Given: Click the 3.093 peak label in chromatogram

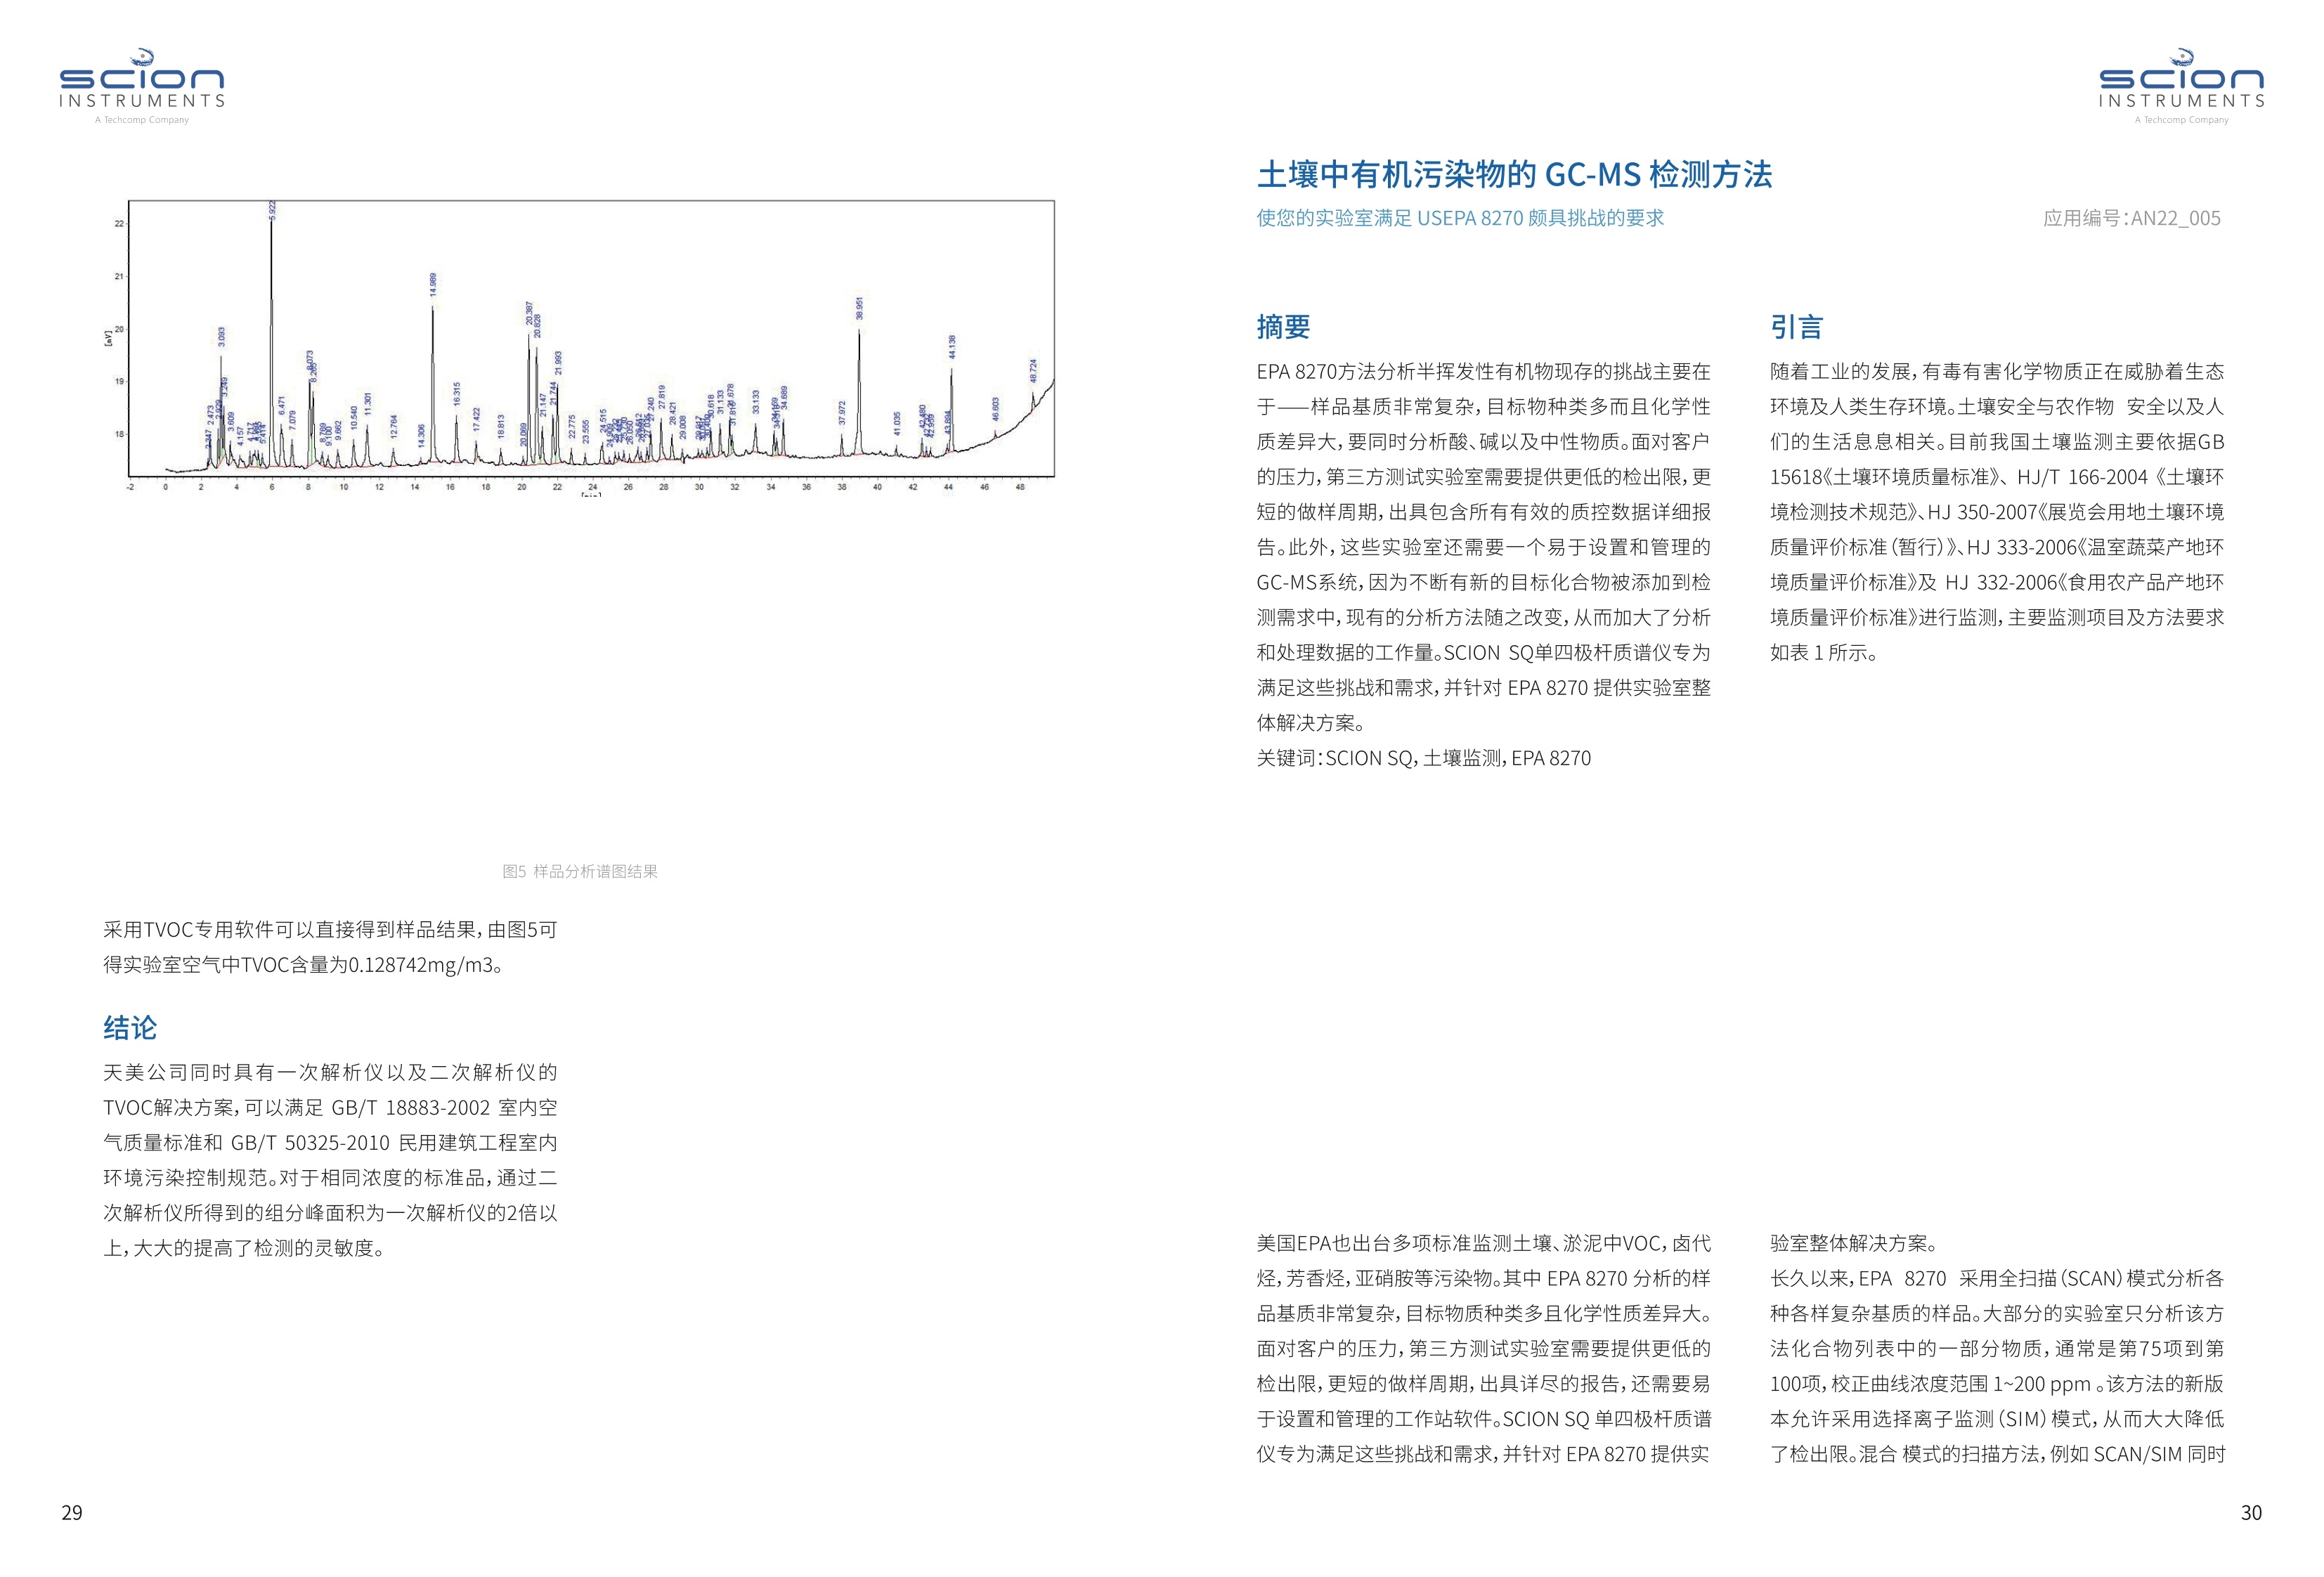Looking at the screenshot, I should pos(222,337).
